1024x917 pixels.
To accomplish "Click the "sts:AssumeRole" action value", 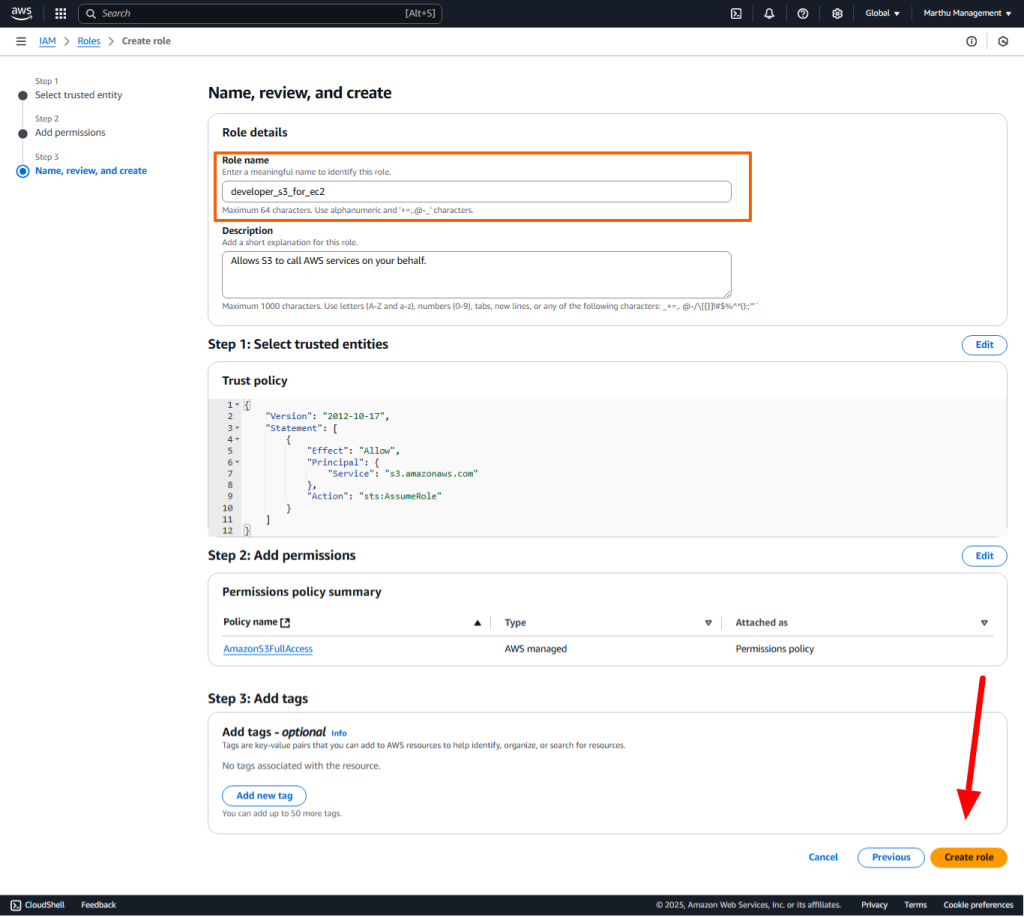I will [x=400, y=496].
